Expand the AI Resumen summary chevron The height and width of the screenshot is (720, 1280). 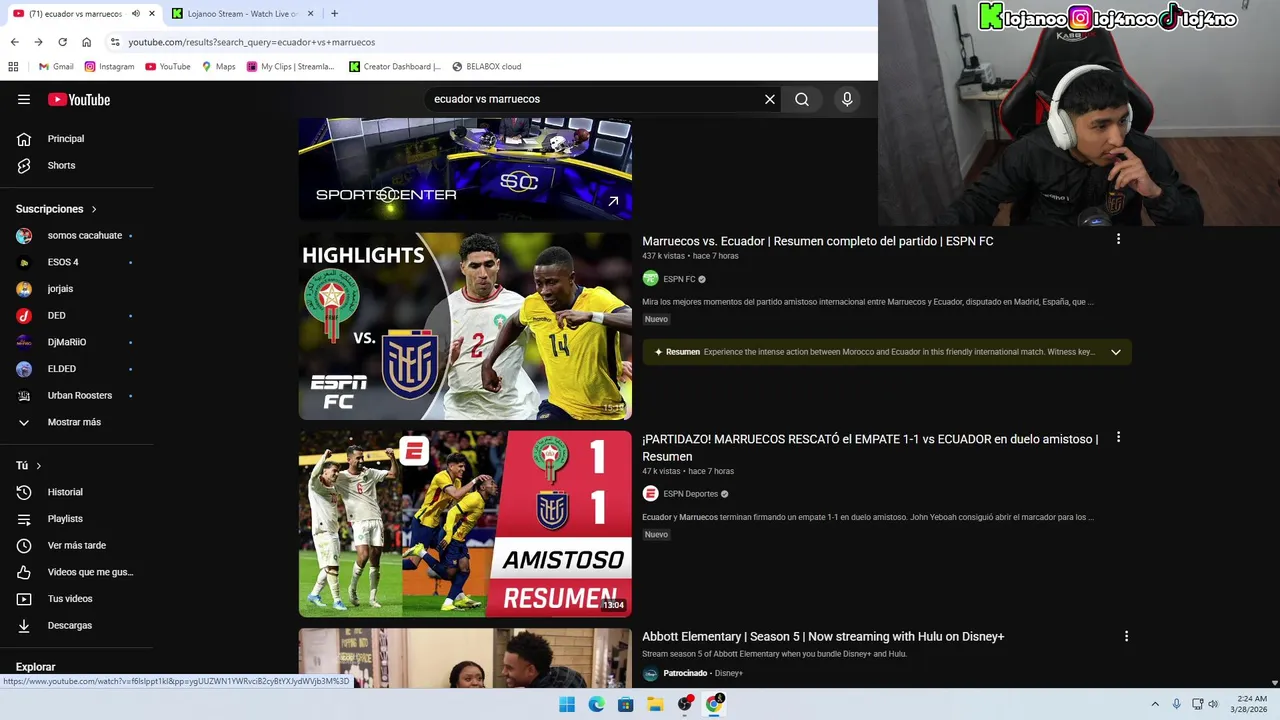[x=1116, y=352]
